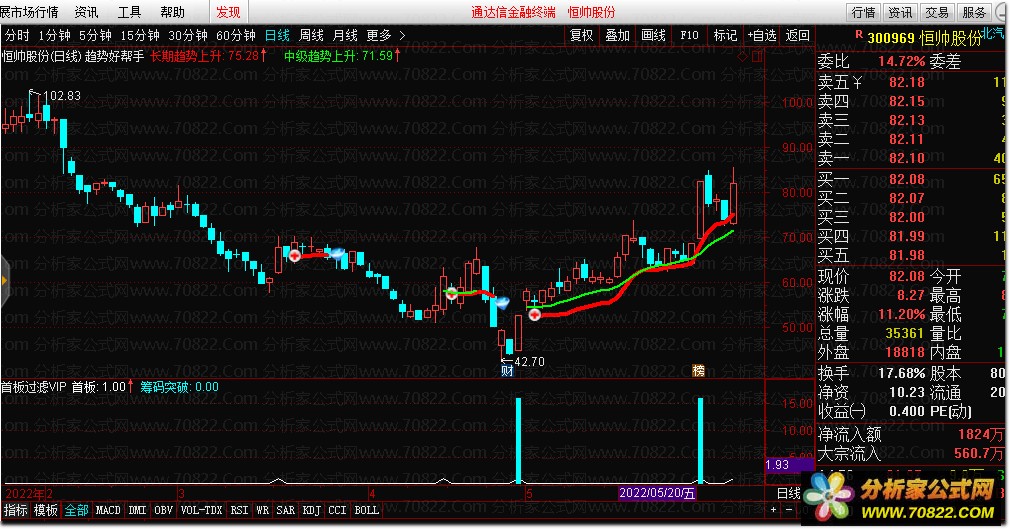Switch to the WR indicator

[x=262, y=510]
